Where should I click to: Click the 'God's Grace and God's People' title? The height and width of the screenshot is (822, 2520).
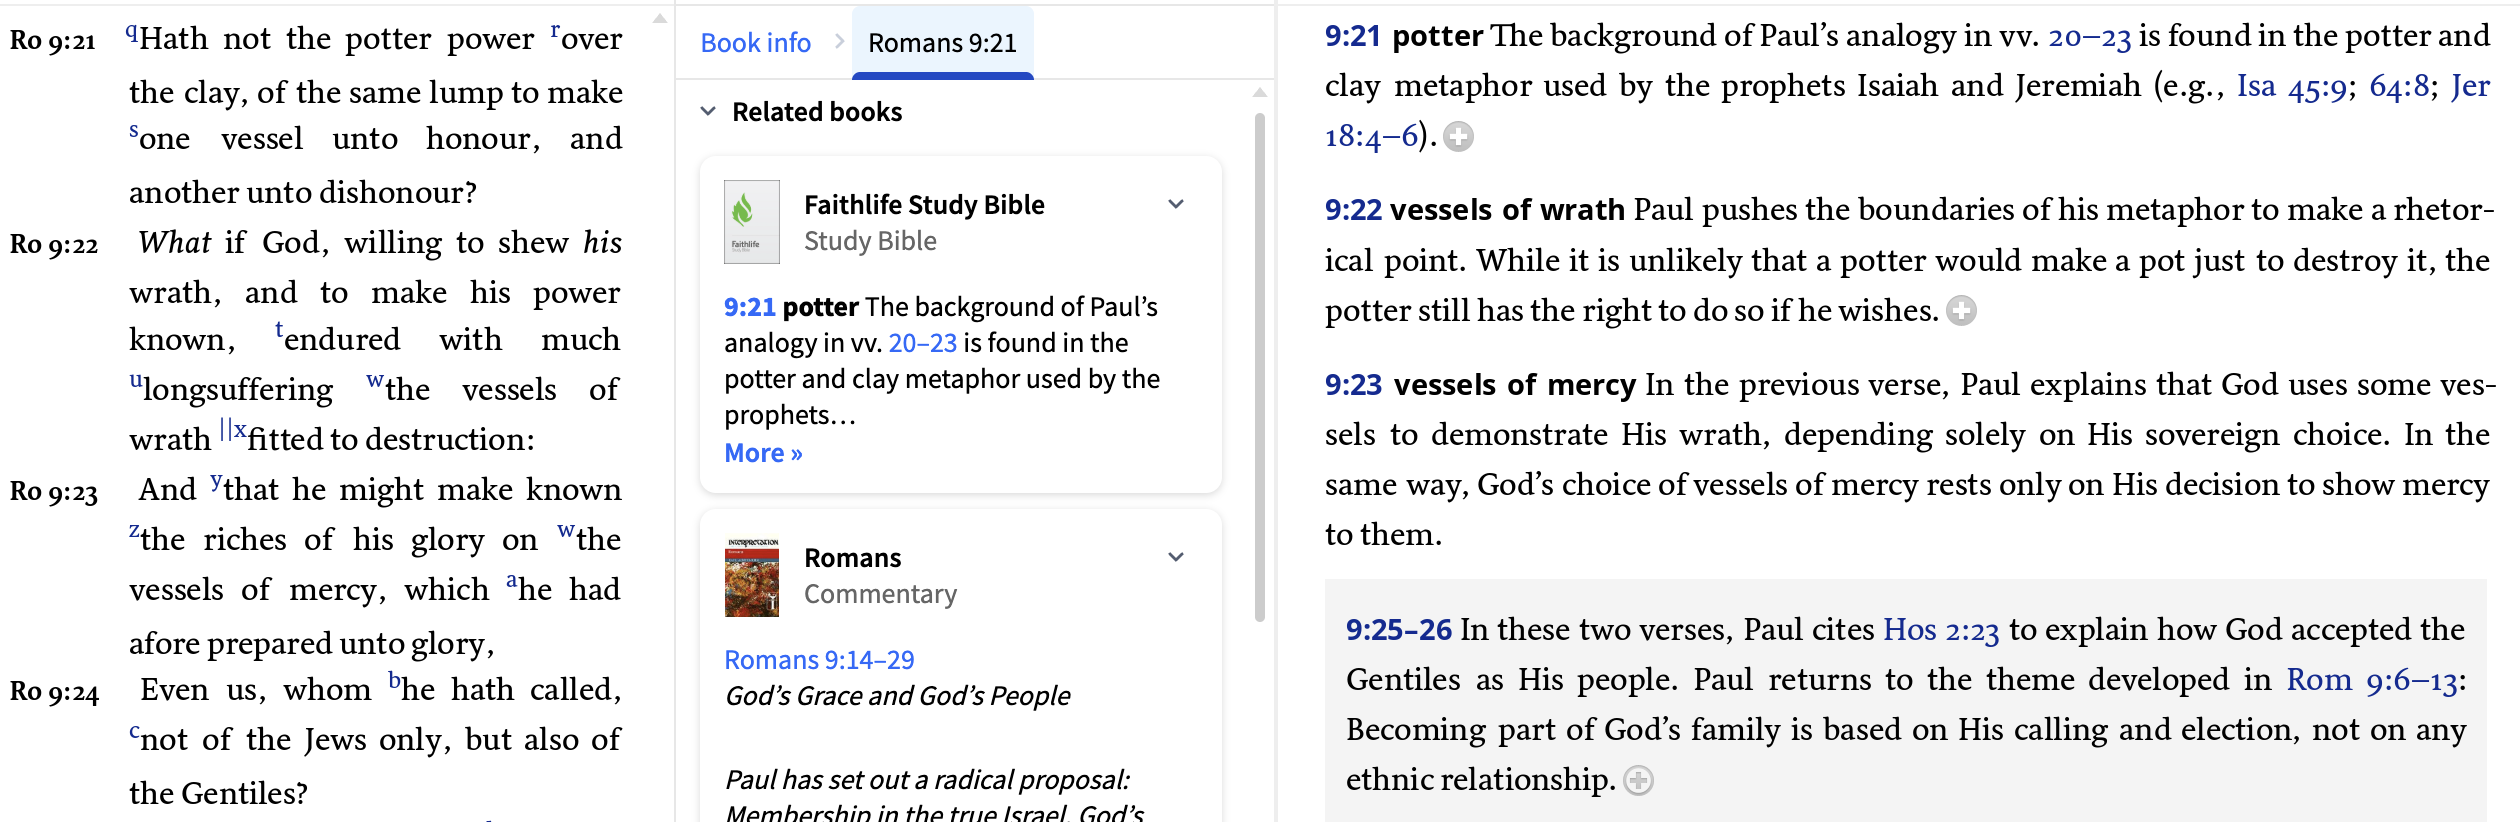(x=898, y=696)
